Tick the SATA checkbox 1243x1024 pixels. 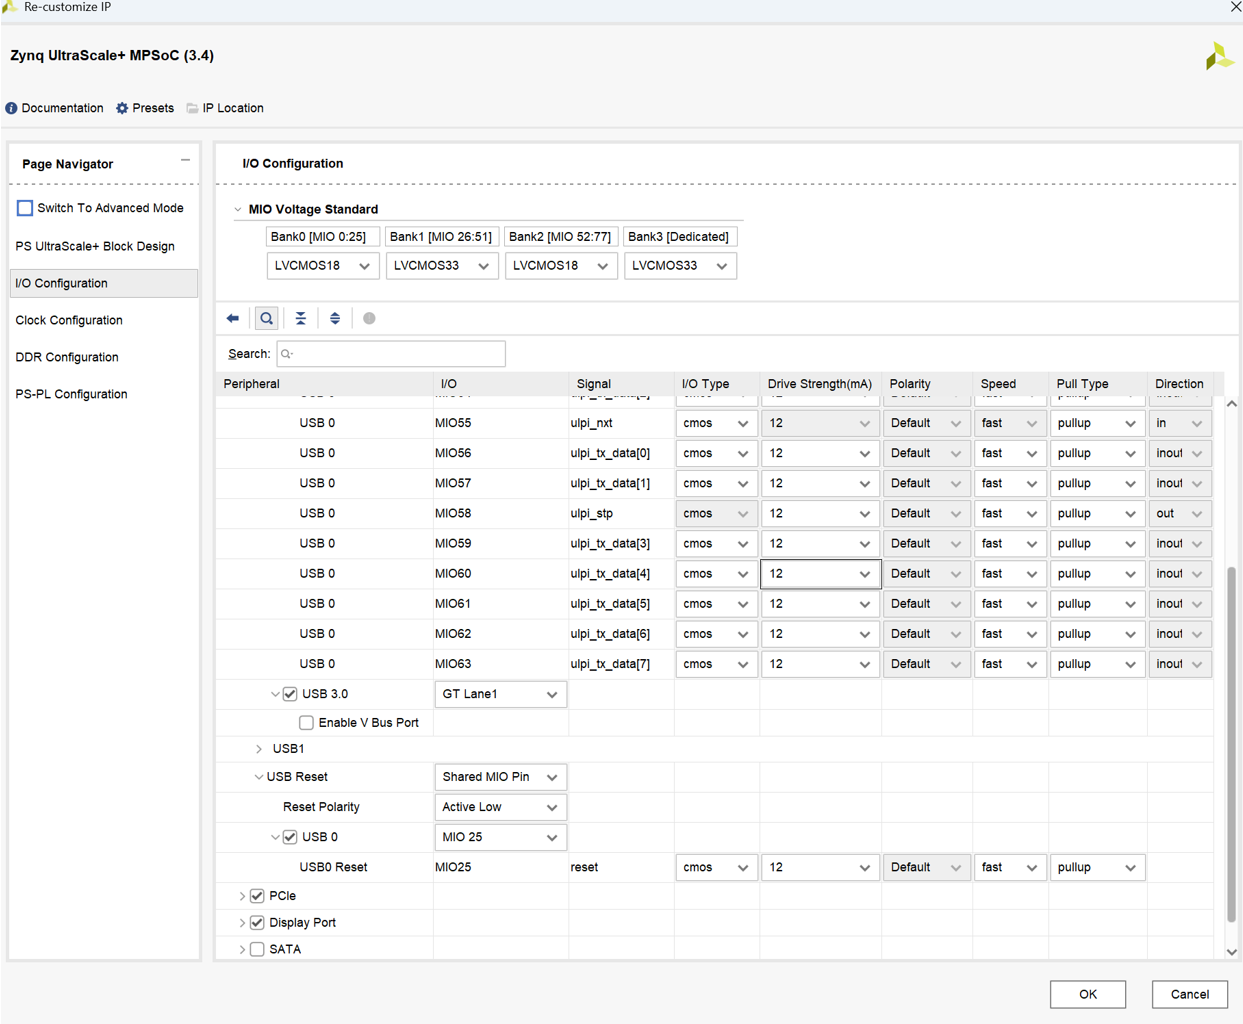(x=257, y=949)
